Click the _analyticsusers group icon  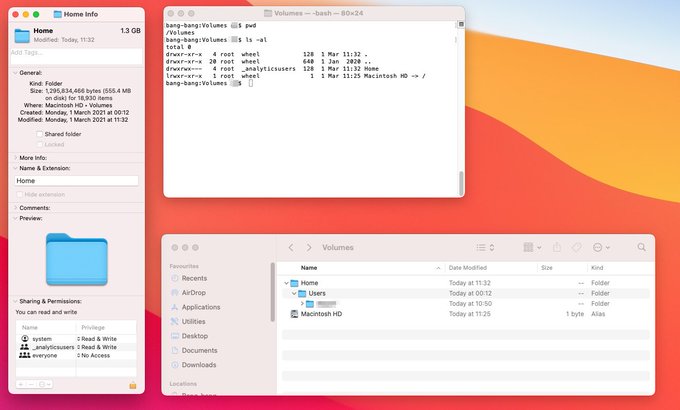pos(25,347)
